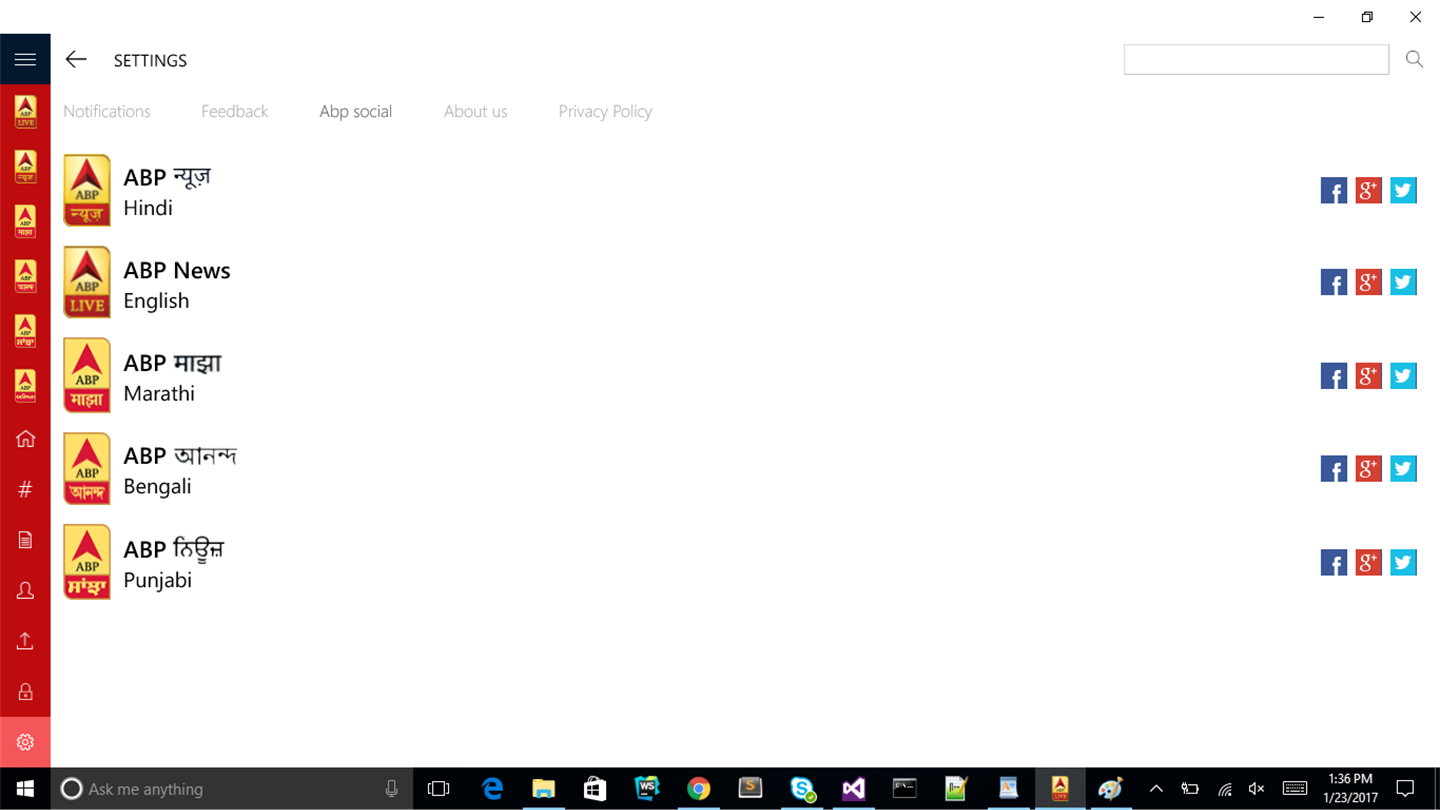Viewport: 1440px width, 810px height.
Task: Open Twitter for ABP Punjabi
Action: 1404,562
